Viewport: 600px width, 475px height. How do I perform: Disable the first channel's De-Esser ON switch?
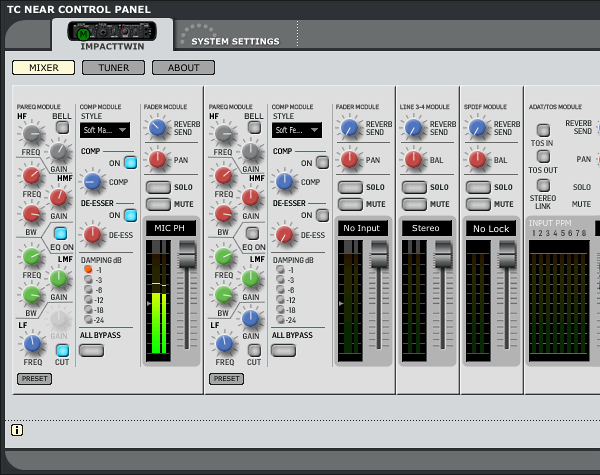tap(130, 215)
